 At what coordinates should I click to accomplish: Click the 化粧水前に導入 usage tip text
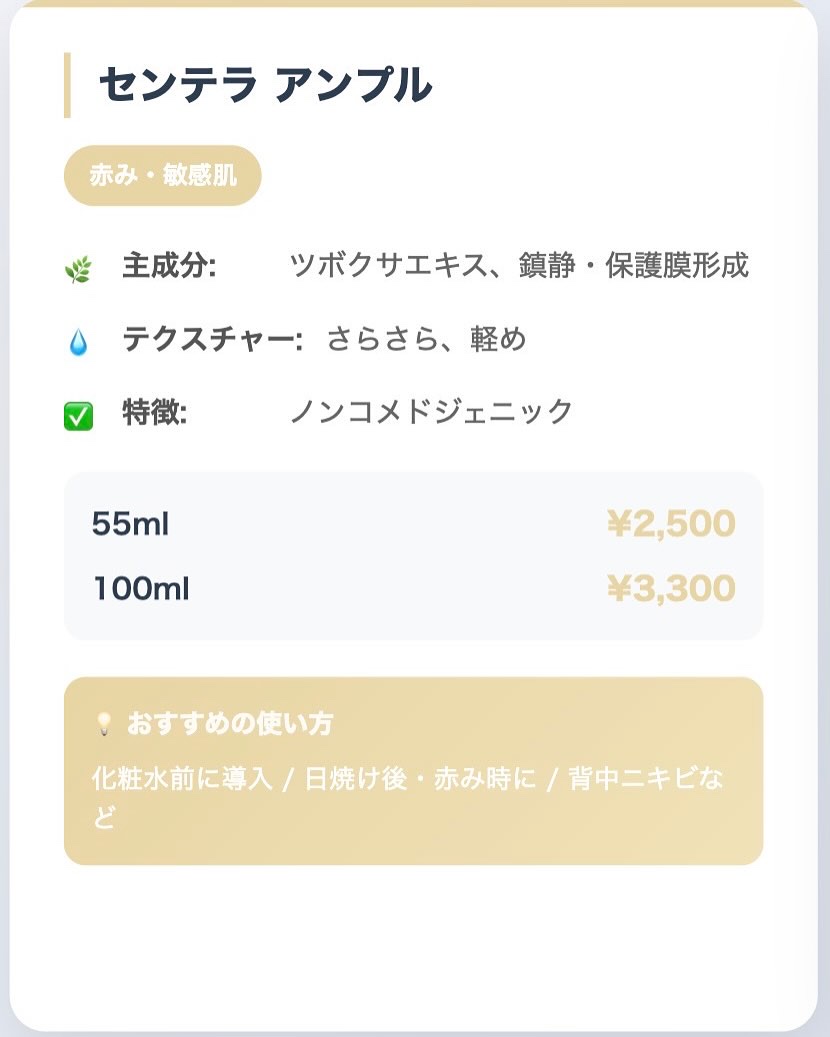[181, 780]
